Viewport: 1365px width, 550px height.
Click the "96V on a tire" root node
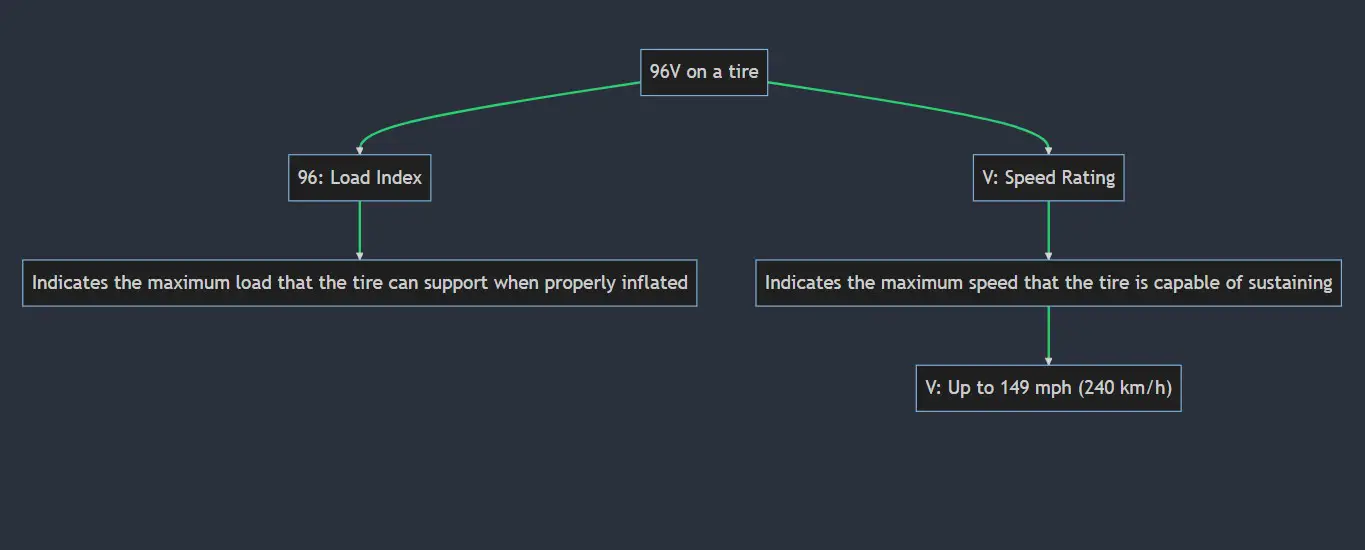click(704, 72)
